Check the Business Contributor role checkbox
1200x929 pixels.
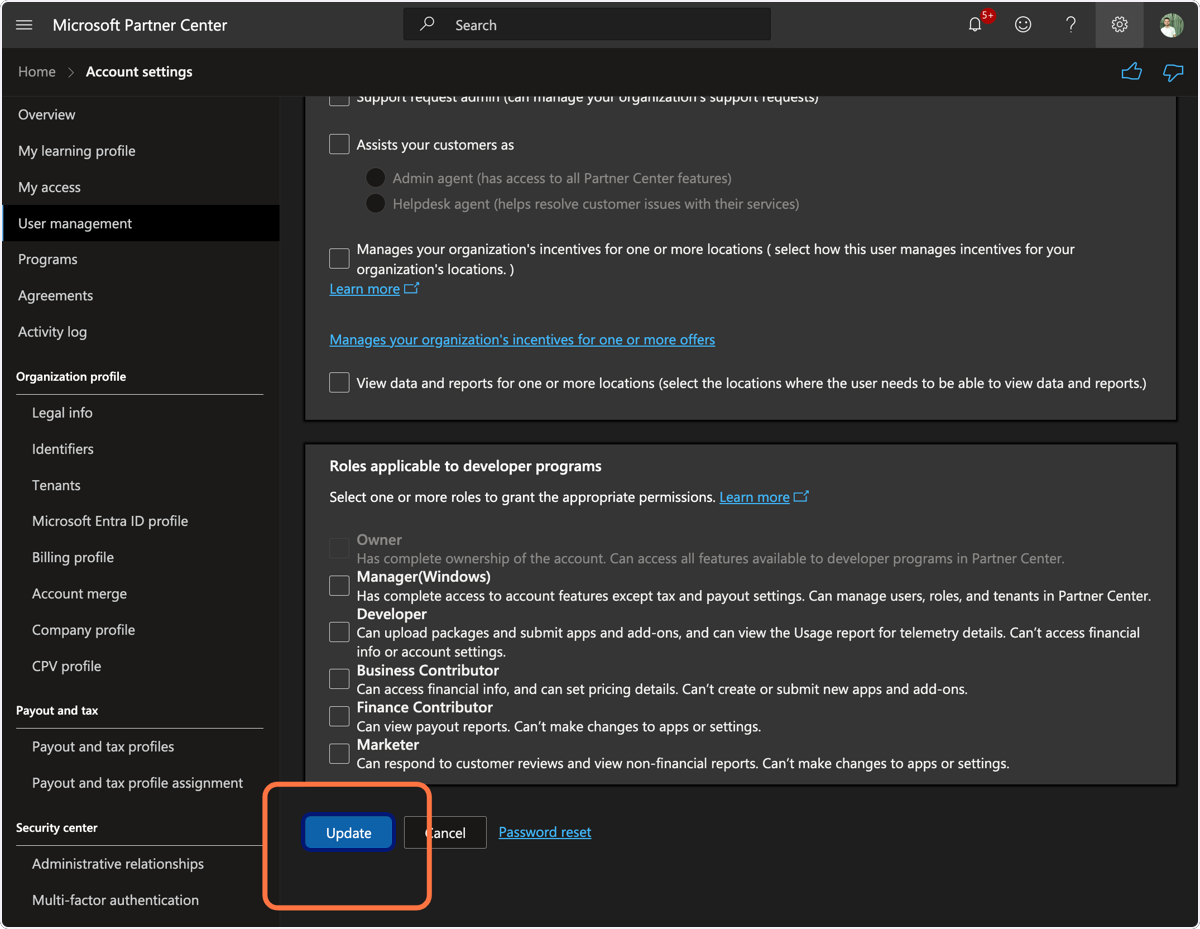[x=339, y=679]
